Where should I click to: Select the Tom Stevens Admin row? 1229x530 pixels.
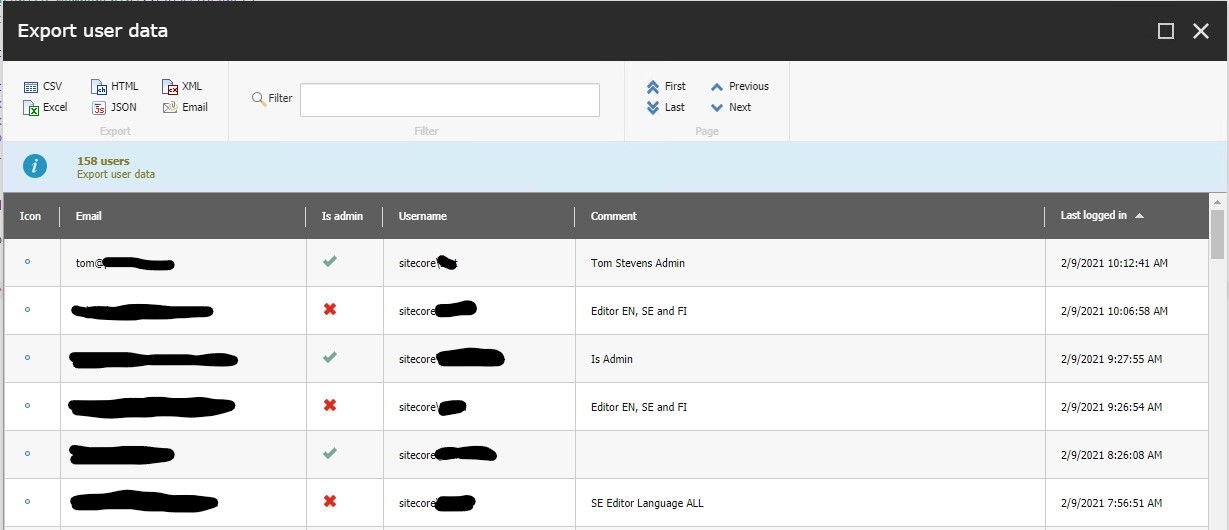[x=637, y=264]
